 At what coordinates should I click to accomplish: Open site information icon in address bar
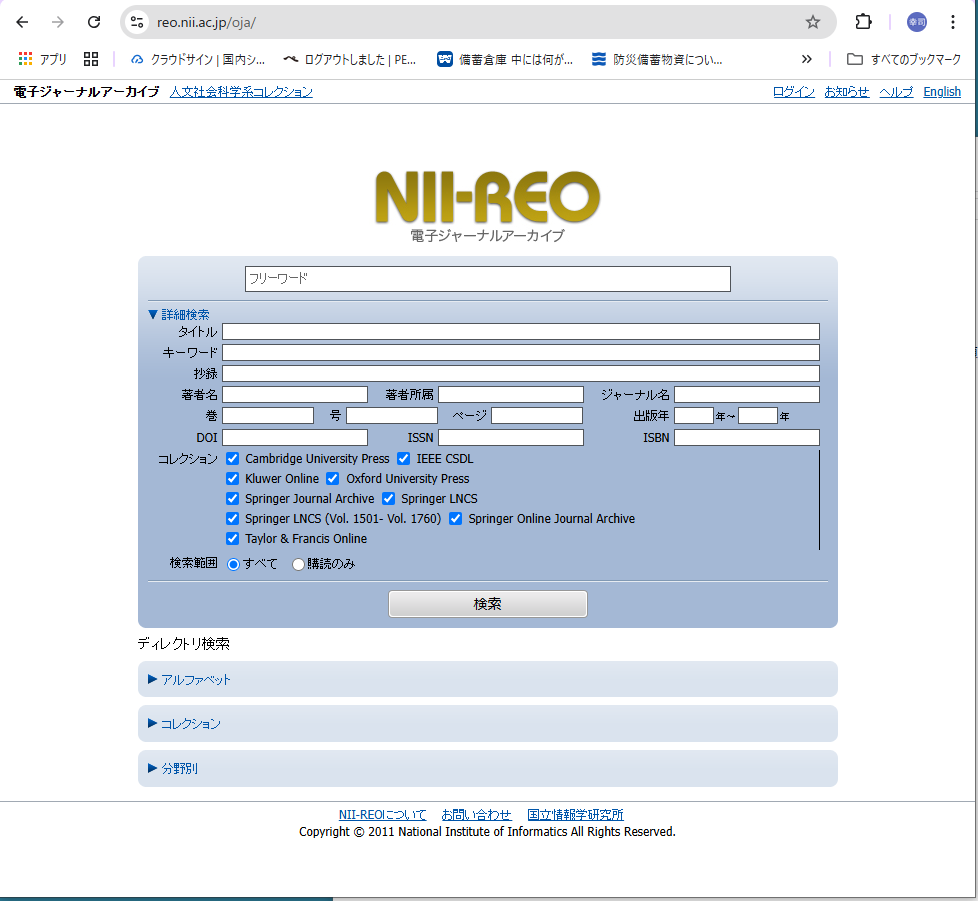point(137,22)
